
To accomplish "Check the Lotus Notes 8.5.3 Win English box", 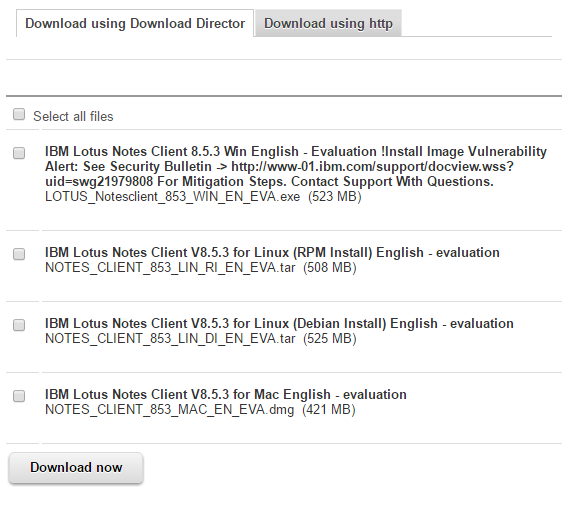I will 19,153.
